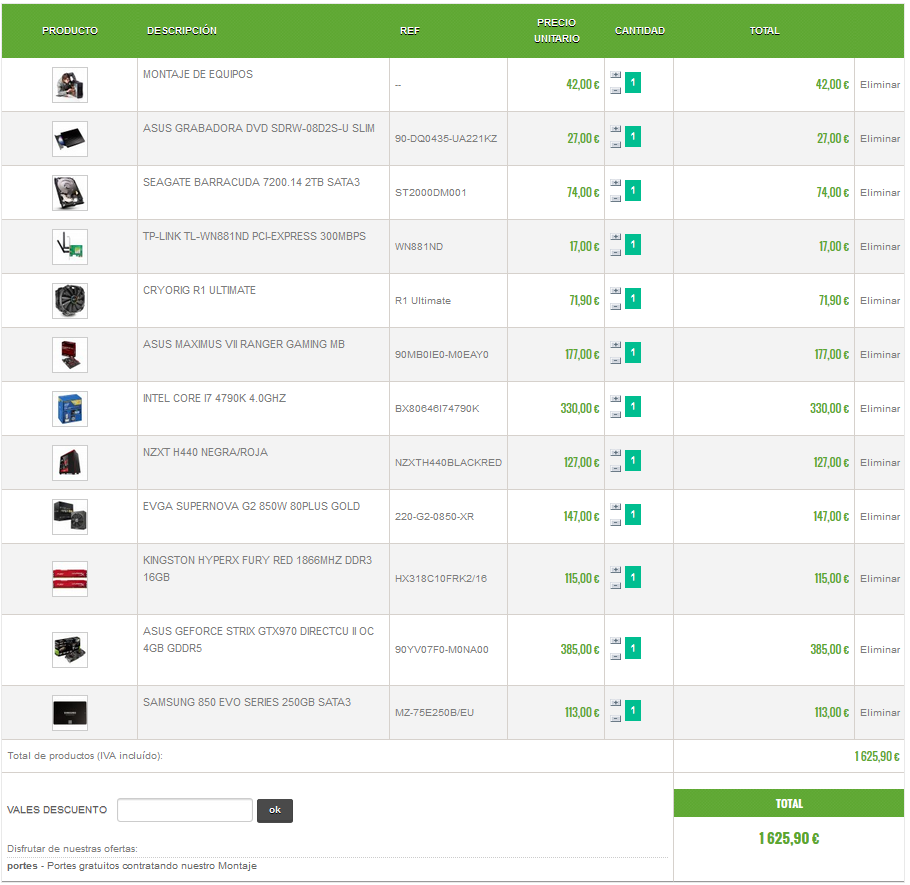The image size is (910, 885).
Task: Click Eliminar for ASUS MAXIMUS VII RANGER
Action: [880, 355]
